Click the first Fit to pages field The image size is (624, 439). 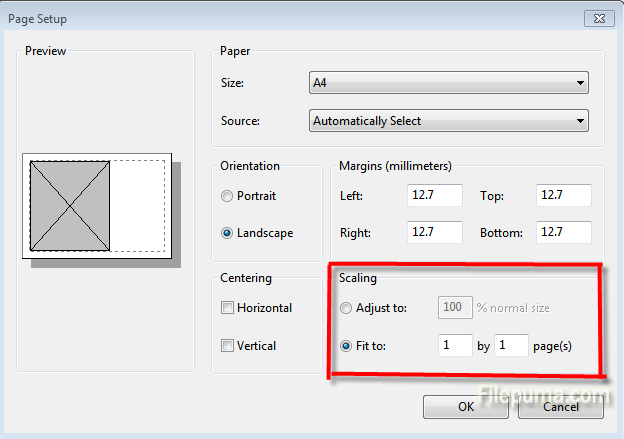click(454, 346)
